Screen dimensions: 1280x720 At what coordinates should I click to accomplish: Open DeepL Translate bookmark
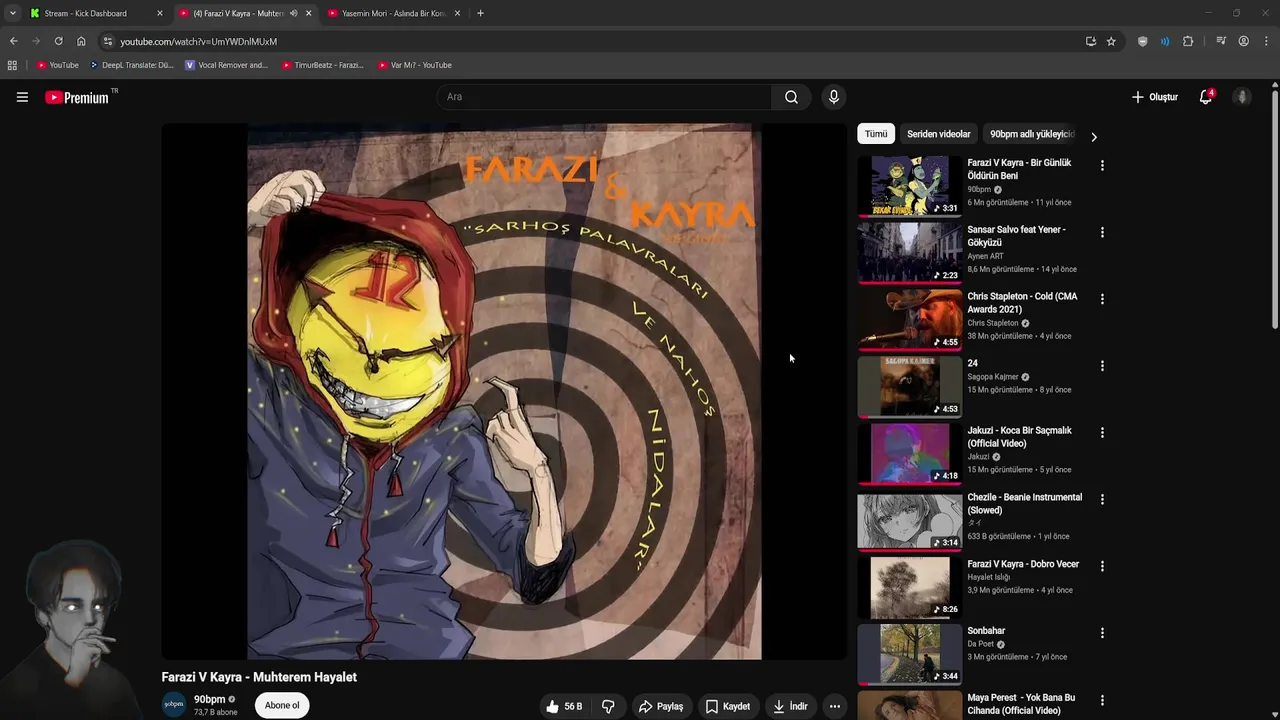click(132, 65)
